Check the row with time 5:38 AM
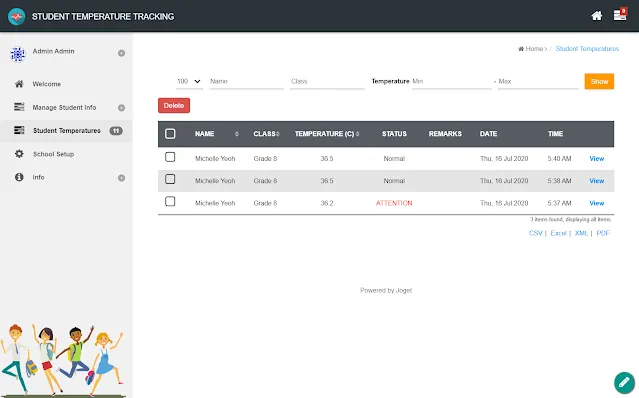 [170, 179]
